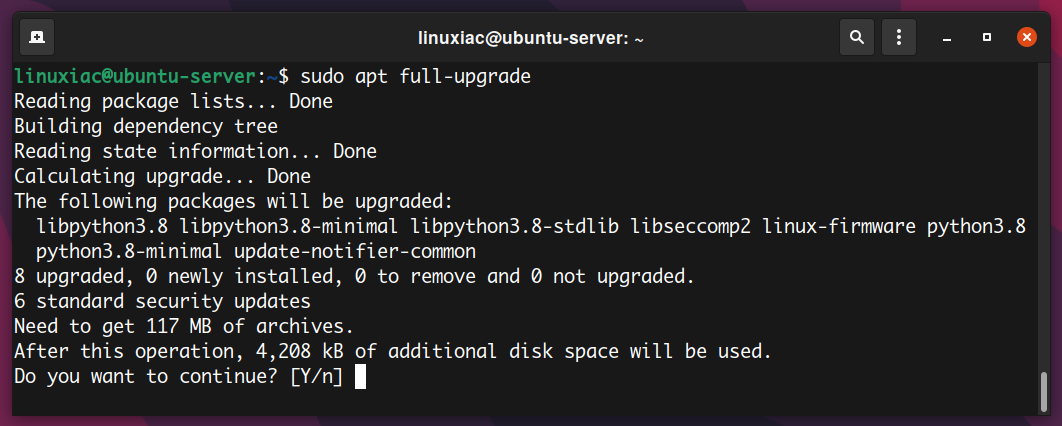Click the linux-firmware package name

(x=839, y=227)
